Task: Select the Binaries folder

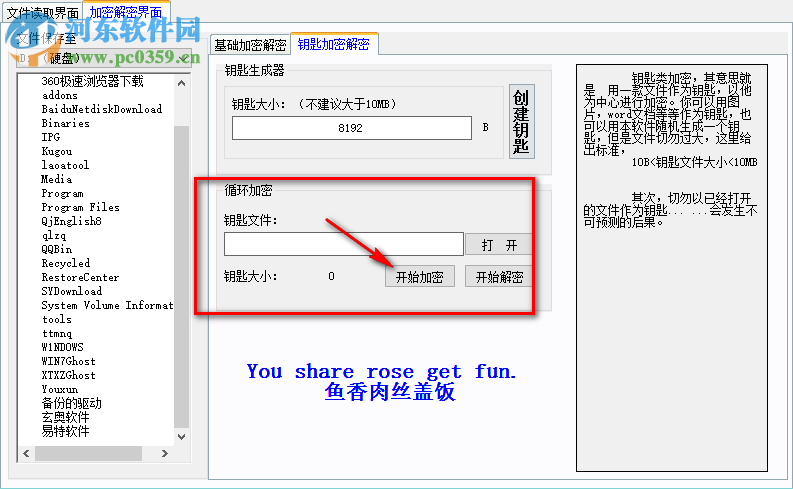Action: [x=65, y=123]
